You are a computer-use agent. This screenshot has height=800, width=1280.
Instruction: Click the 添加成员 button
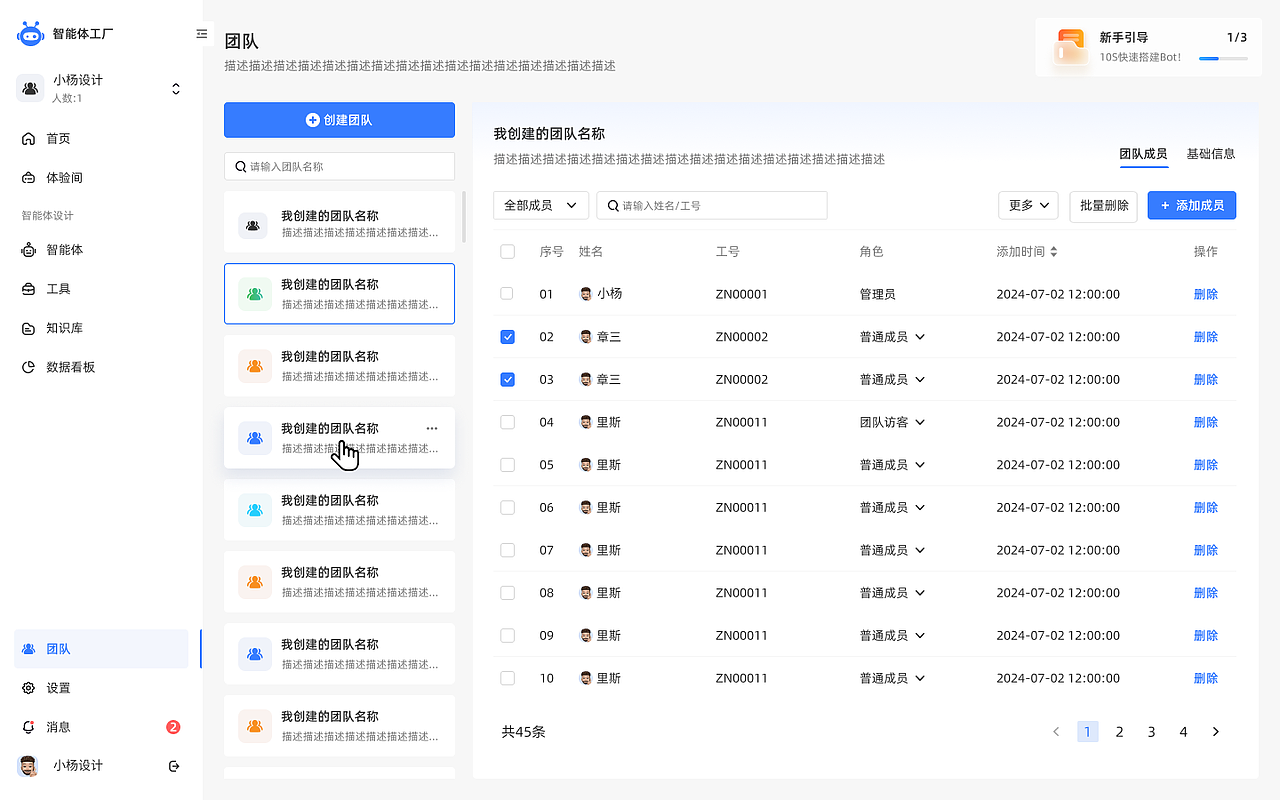point(1192,205)
